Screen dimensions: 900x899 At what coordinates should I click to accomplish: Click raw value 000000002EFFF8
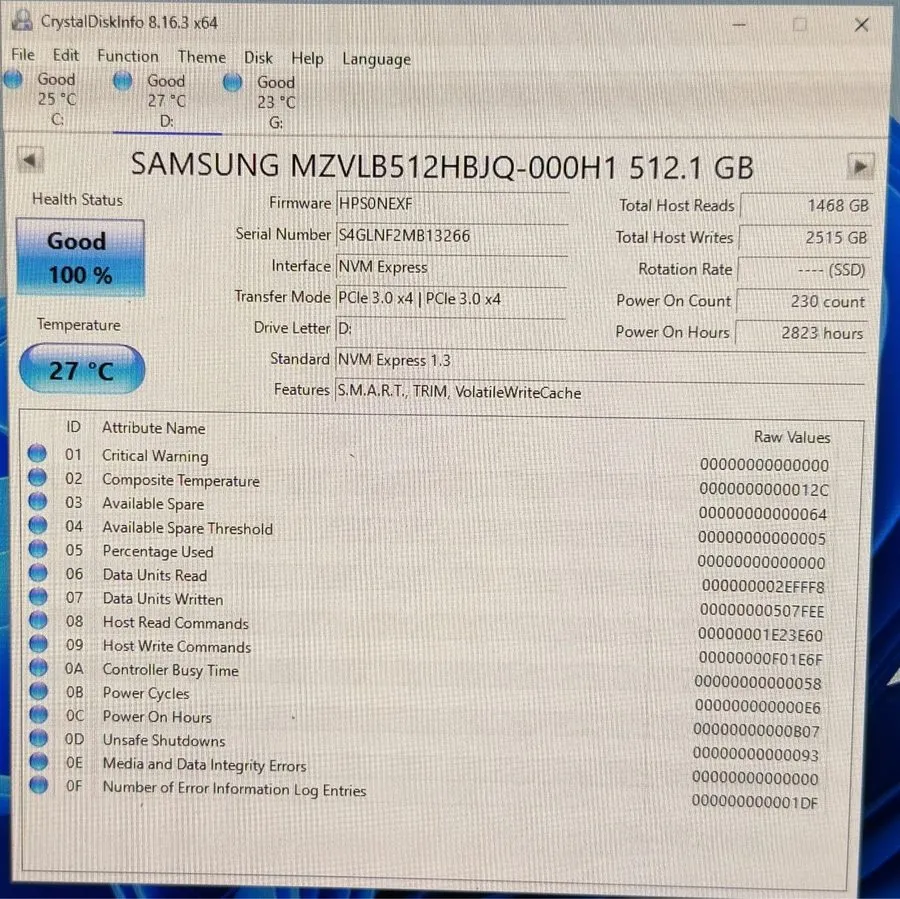pos(763,587)
